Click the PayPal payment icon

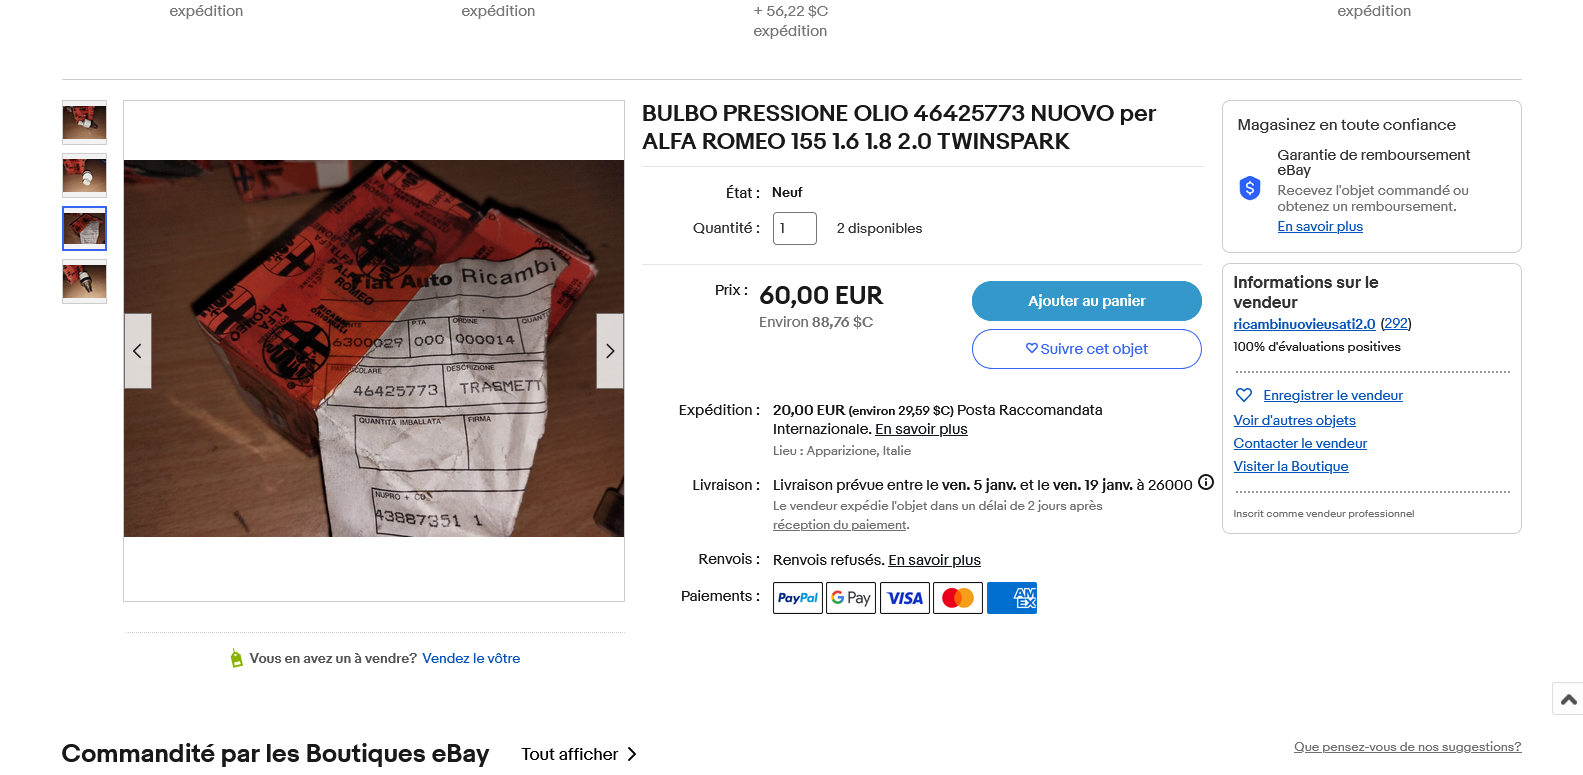(x=798, y=598)
